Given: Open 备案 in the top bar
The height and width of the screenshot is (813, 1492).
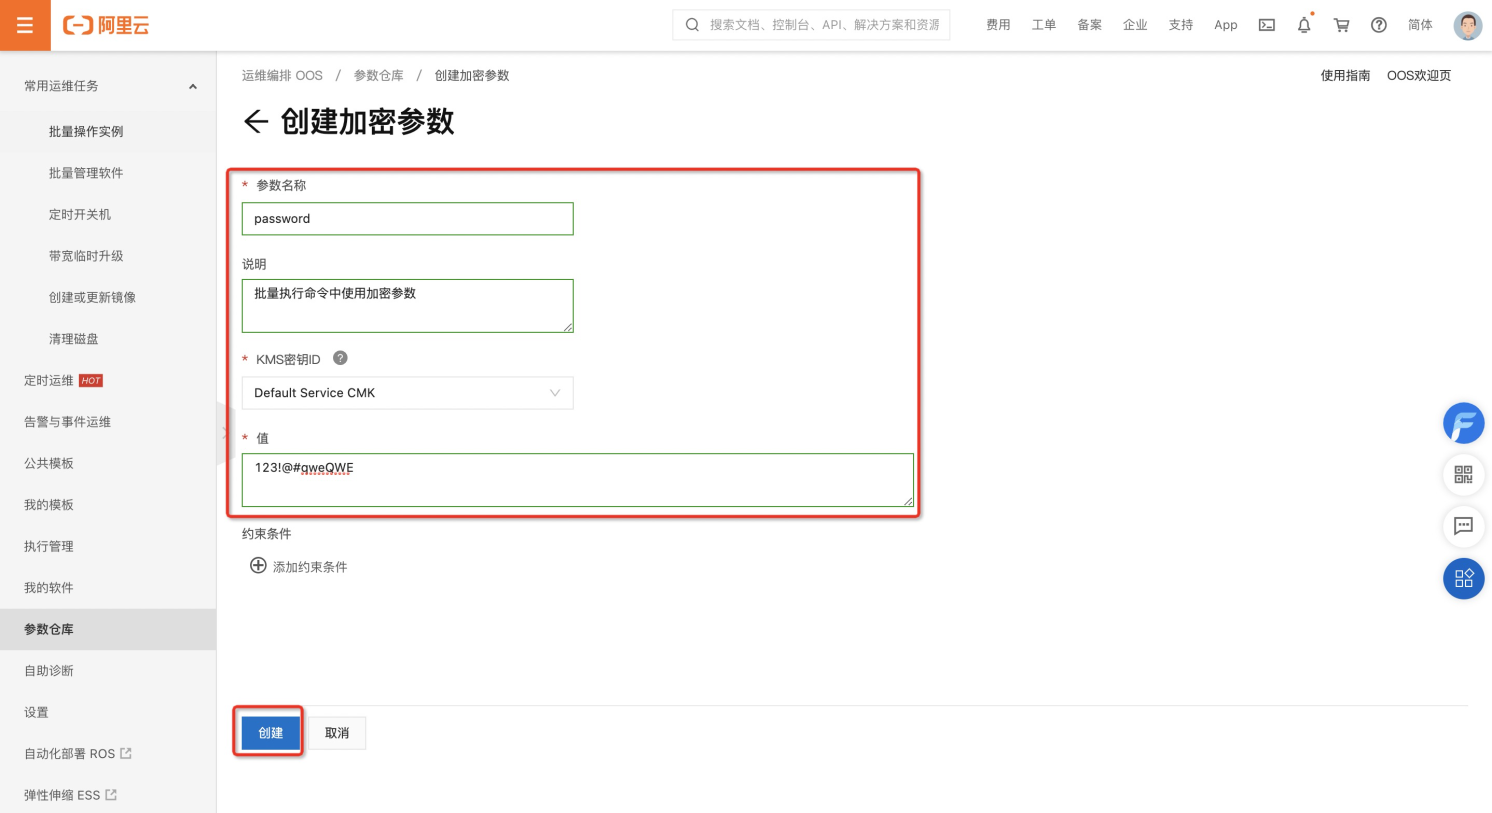Looking at the screenshot, I should click(x=1089, y=25).
